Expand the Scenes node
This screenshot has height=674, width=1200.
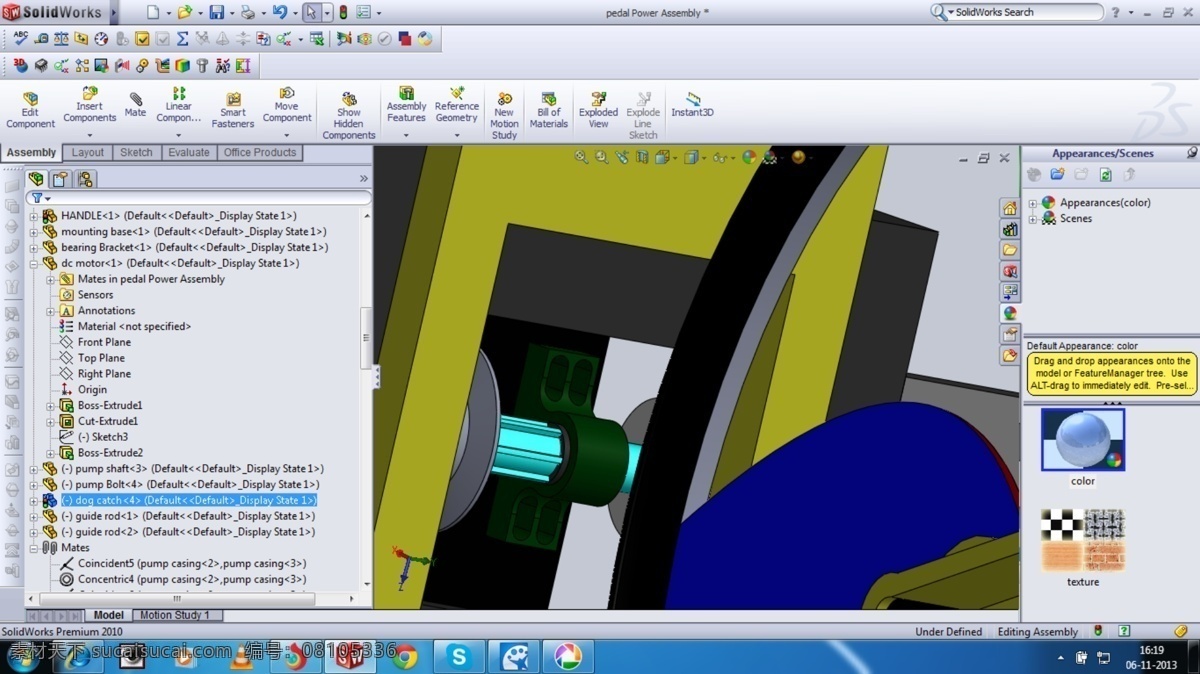[1033, 219]
